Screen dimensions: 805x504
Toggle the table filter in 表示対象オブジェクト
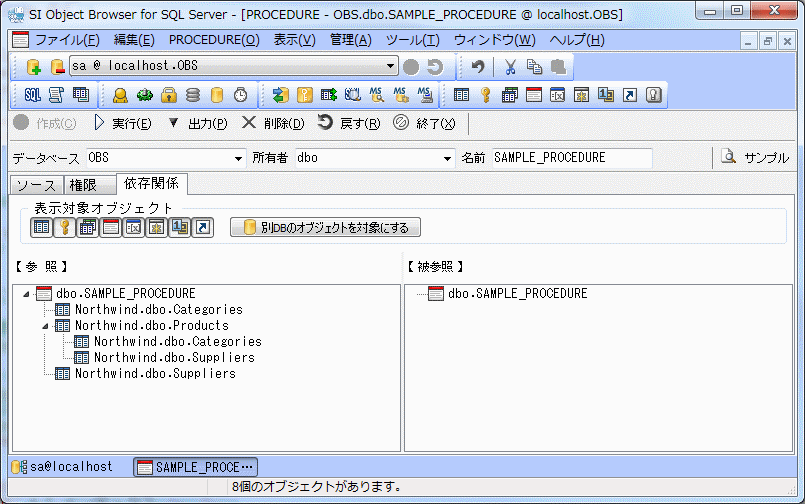pos(41,227)
